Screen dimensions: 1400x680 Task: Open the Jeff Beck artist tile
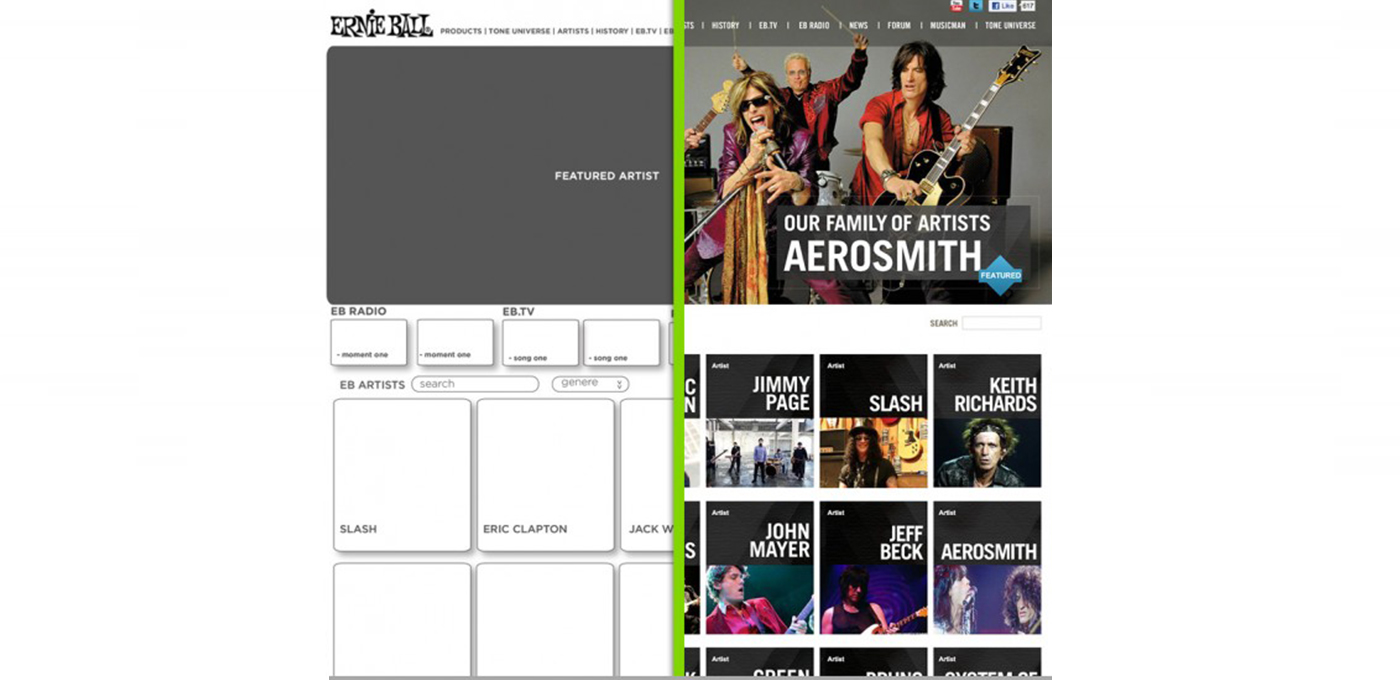coord(873,567)
